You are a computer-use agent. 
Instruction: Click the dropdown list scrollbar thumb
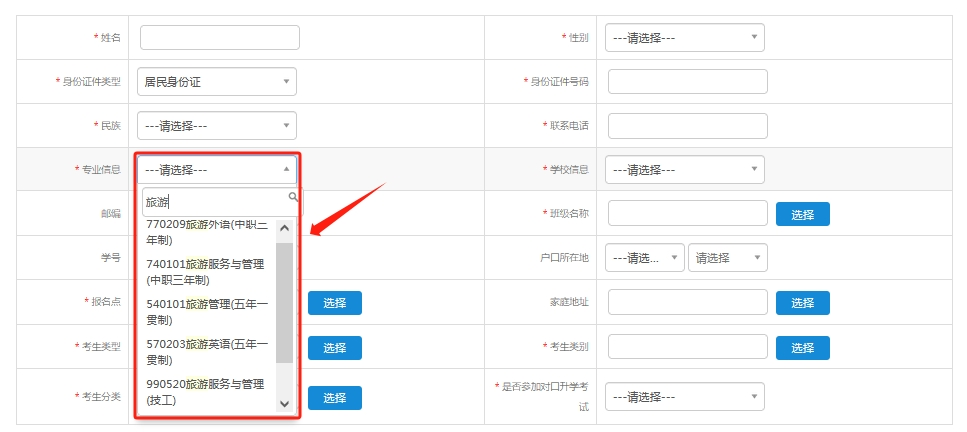pos(284,302)
